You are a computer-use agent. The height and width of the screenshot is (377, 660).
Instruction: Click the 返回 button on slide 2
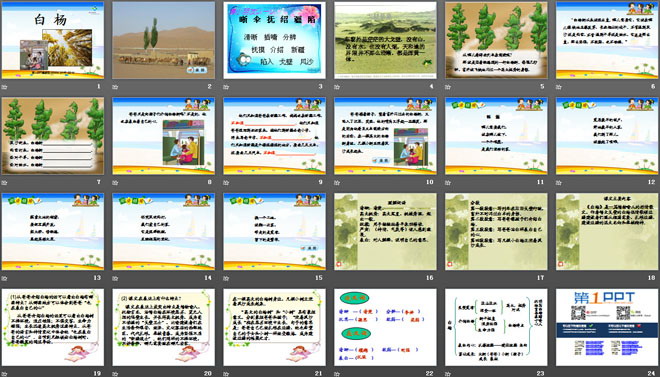(x=197, y=70)
